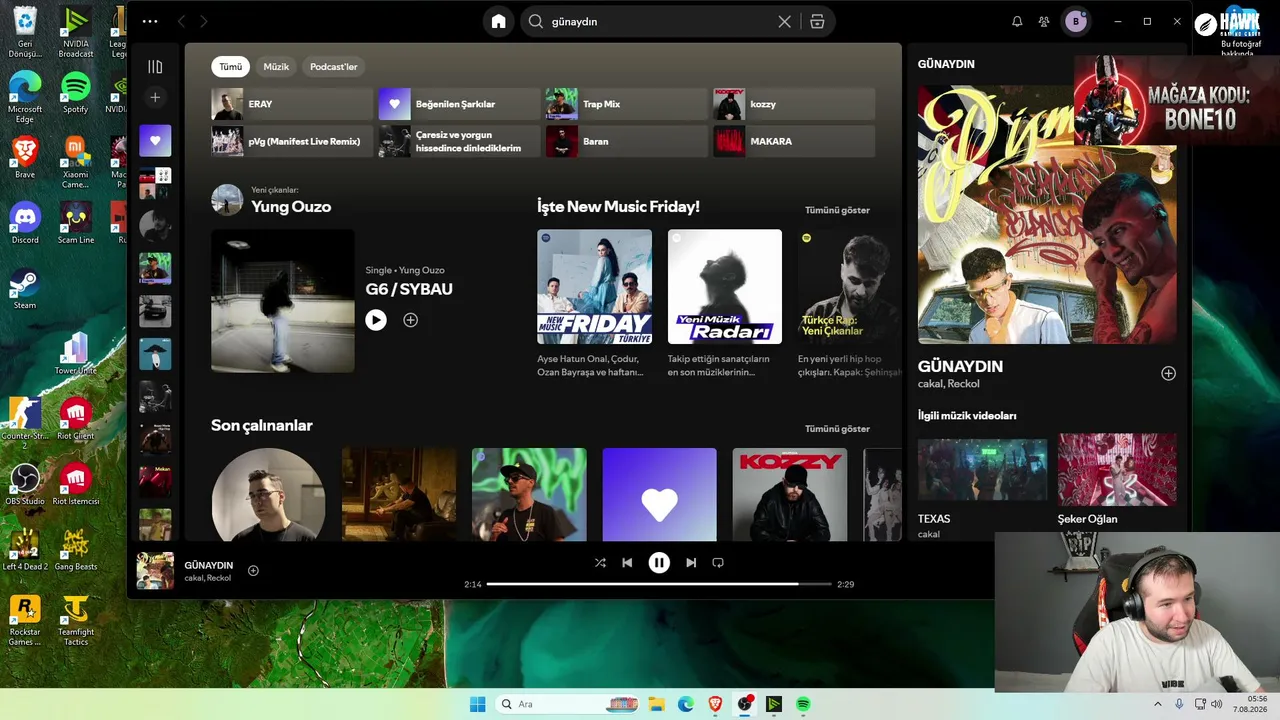This screenshot has height=720, width=1280.
Task: Open the Şeker Oğlan music video
Action: pos(1117,470)
